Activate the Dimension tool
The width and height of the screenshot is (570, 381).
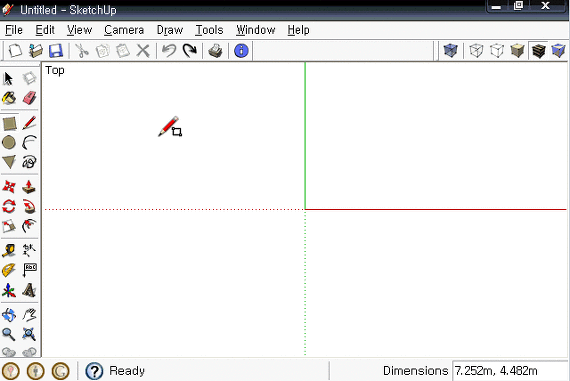pyautogui.click(x=29, y=250)
